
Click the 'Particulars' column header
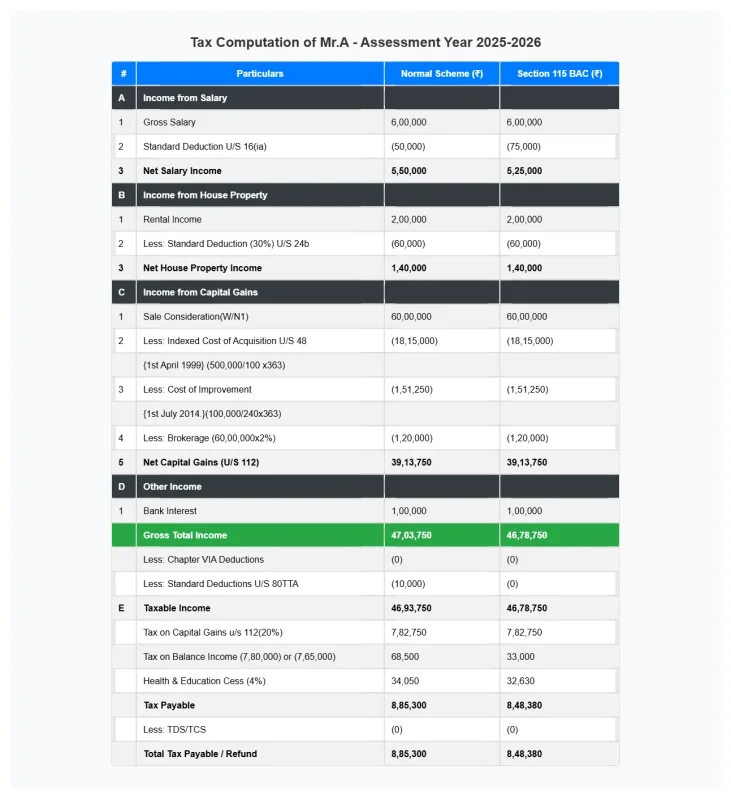pos(260,74)
